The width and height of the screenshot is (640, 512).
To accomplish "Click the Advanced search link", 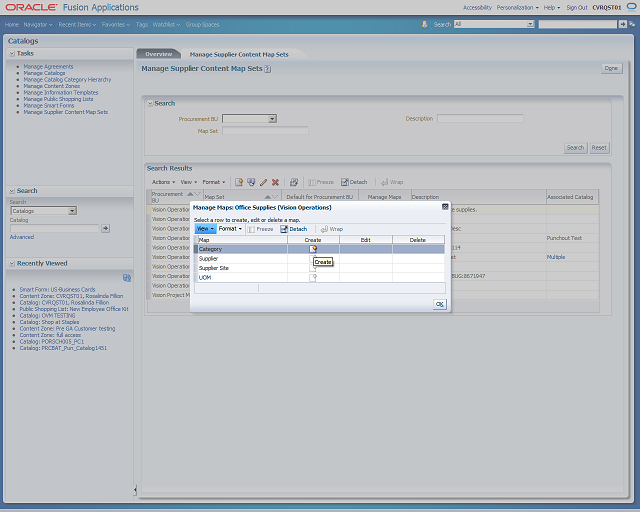I will tap(22, 237).
